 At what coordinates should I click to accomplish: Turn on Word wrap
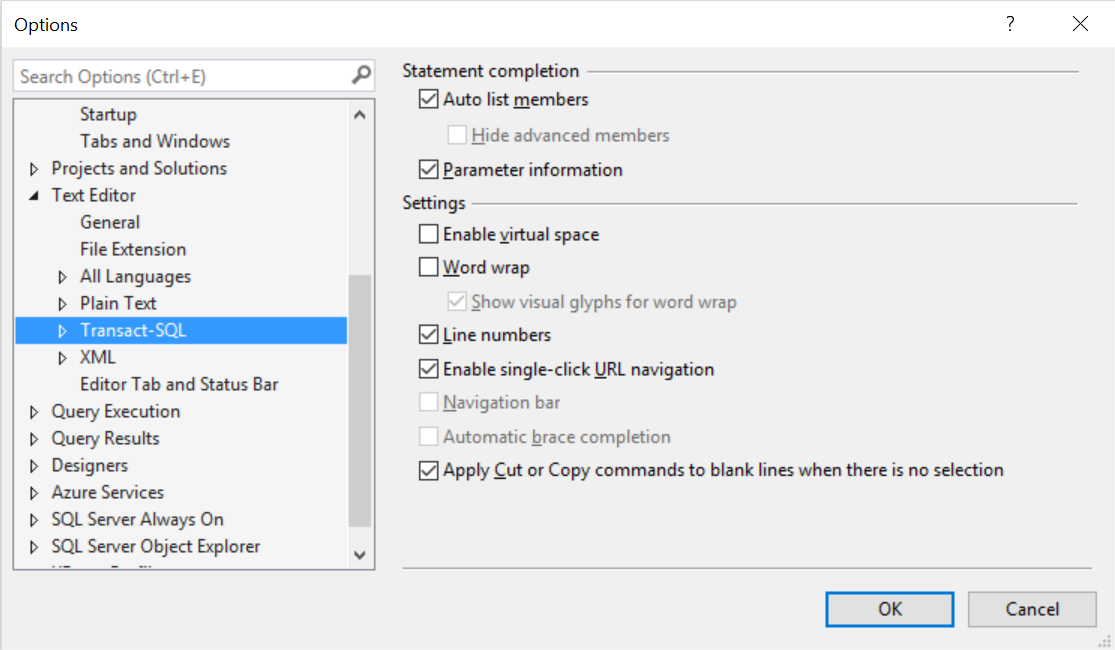pos(429,267)
